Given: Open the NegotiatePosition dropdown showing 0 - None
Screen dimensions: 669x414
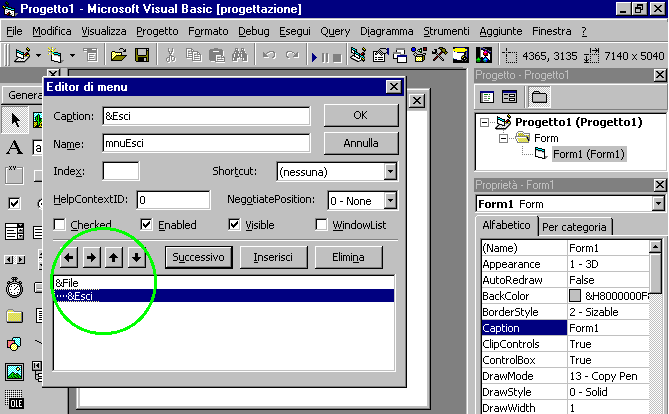Looking at the screenshot, I should [x=390, y=200].
